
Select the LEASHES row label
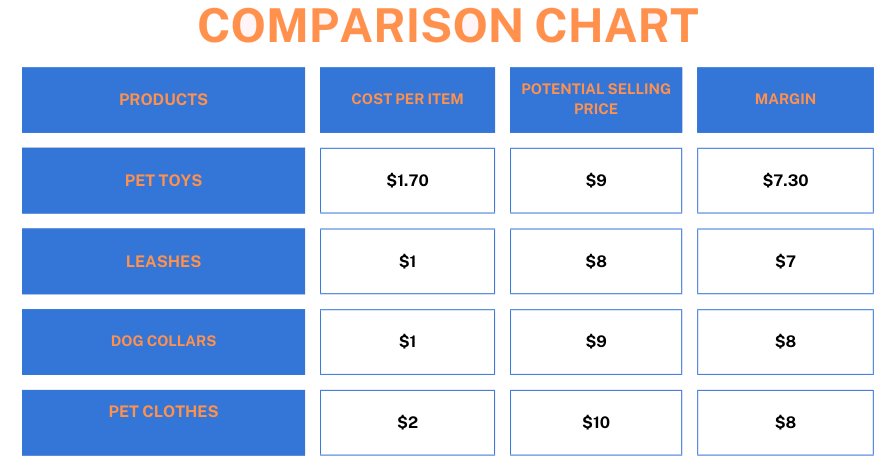coord(163,261)
